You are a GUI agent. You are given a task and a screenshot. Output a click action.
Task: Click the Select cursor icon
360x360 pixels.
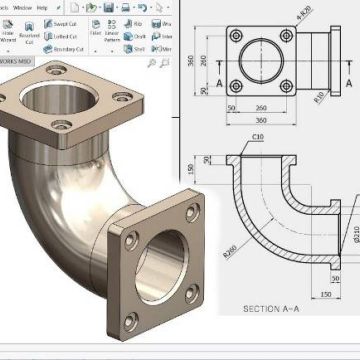(x=159, y=7)
